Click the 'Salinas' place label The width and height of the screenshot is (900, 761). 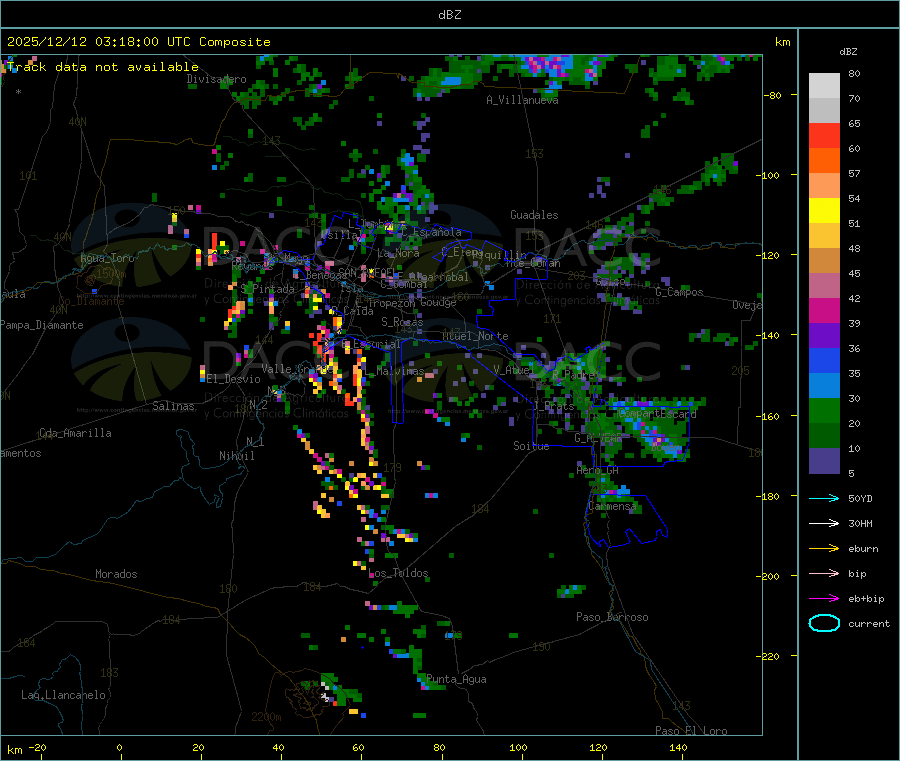click(x=173, y=406)
